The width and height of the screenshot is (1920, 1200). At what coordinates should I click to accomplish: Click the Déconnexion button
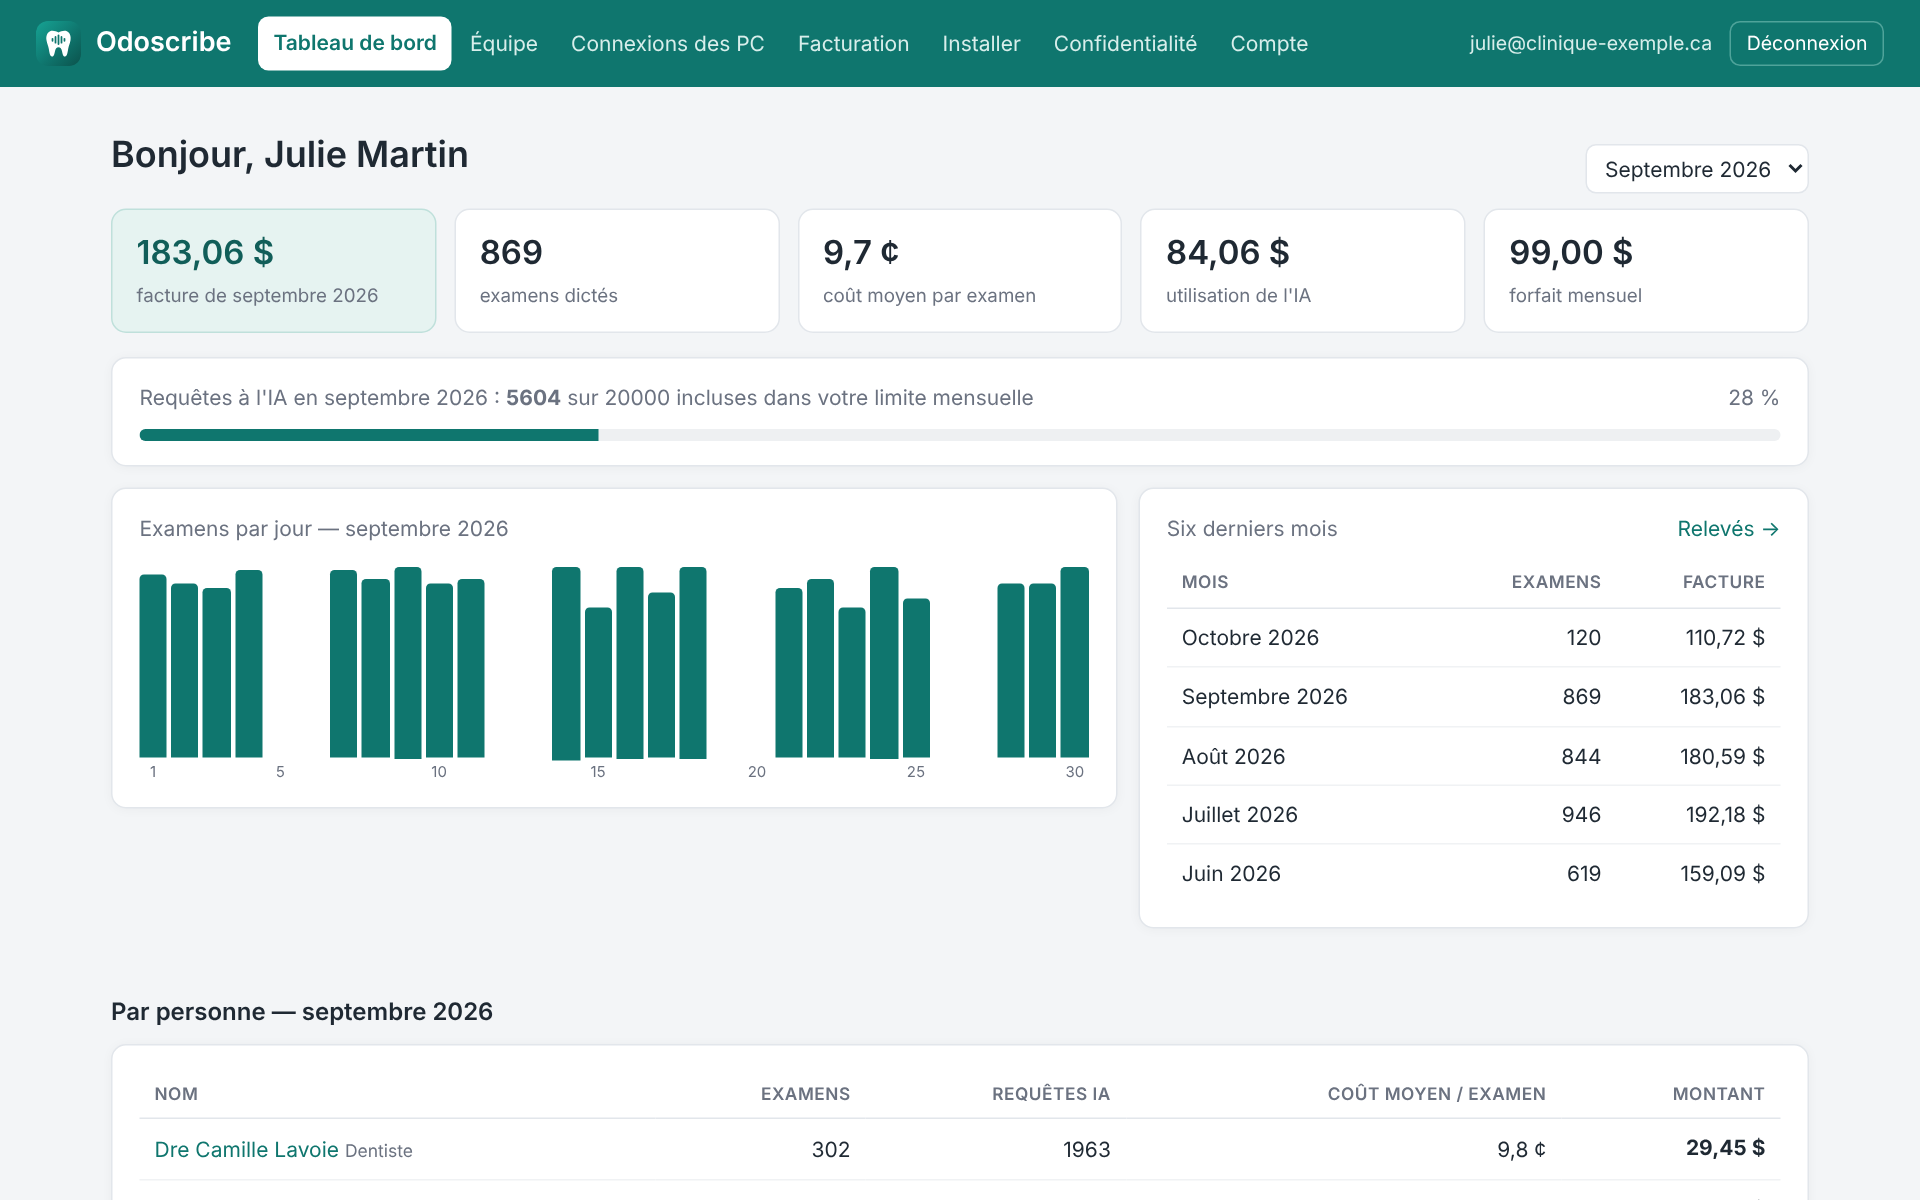click(1806, 43)
